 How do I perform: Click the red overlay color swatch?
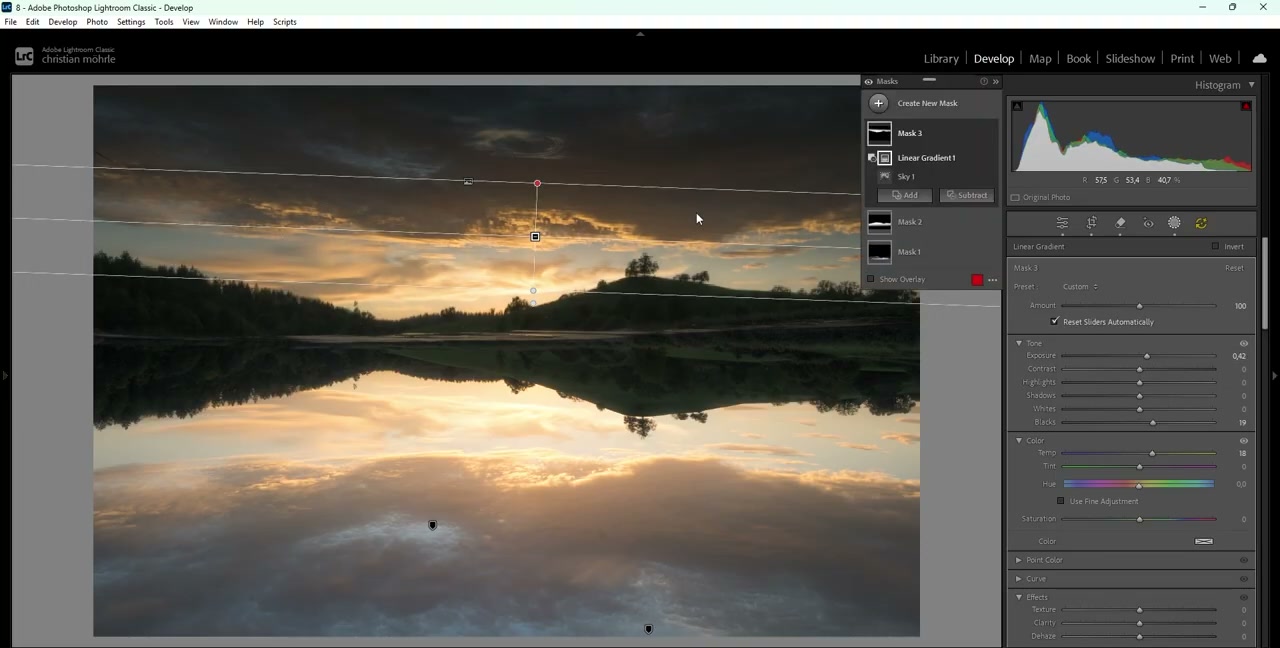(x=977, y=280)
